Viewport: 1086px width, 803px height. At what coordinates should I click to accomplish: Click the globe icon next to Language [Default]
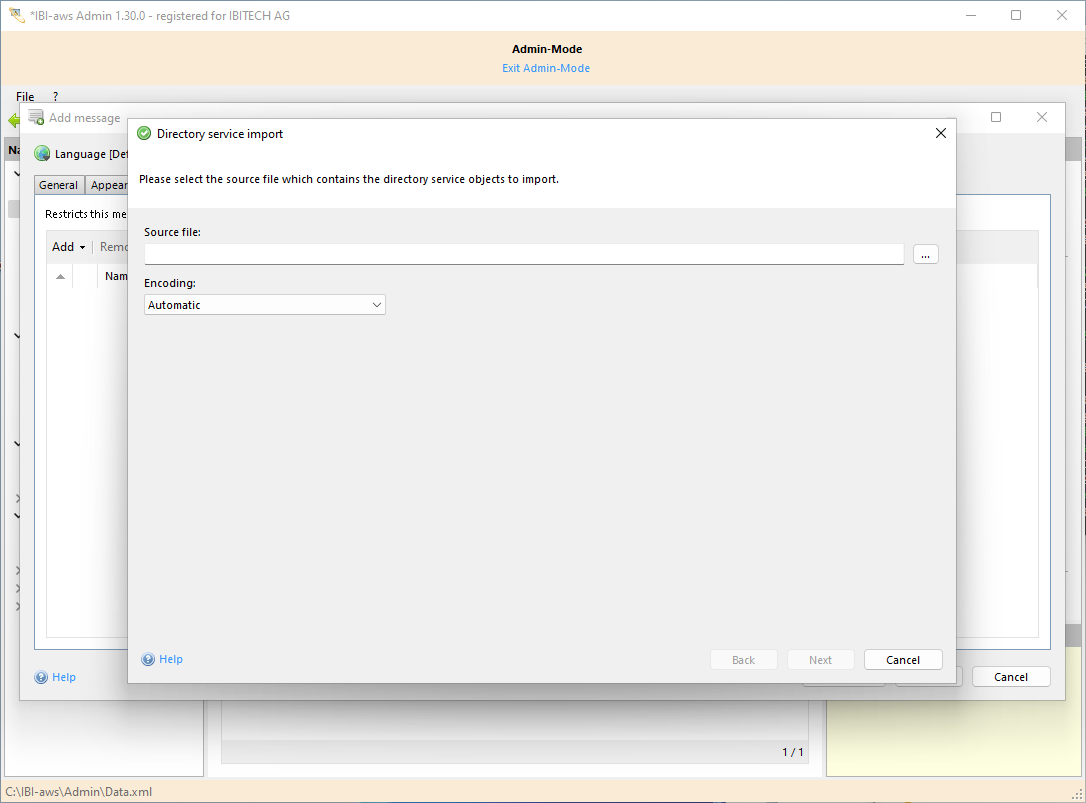pyautogui.click(x=41, y=153)
